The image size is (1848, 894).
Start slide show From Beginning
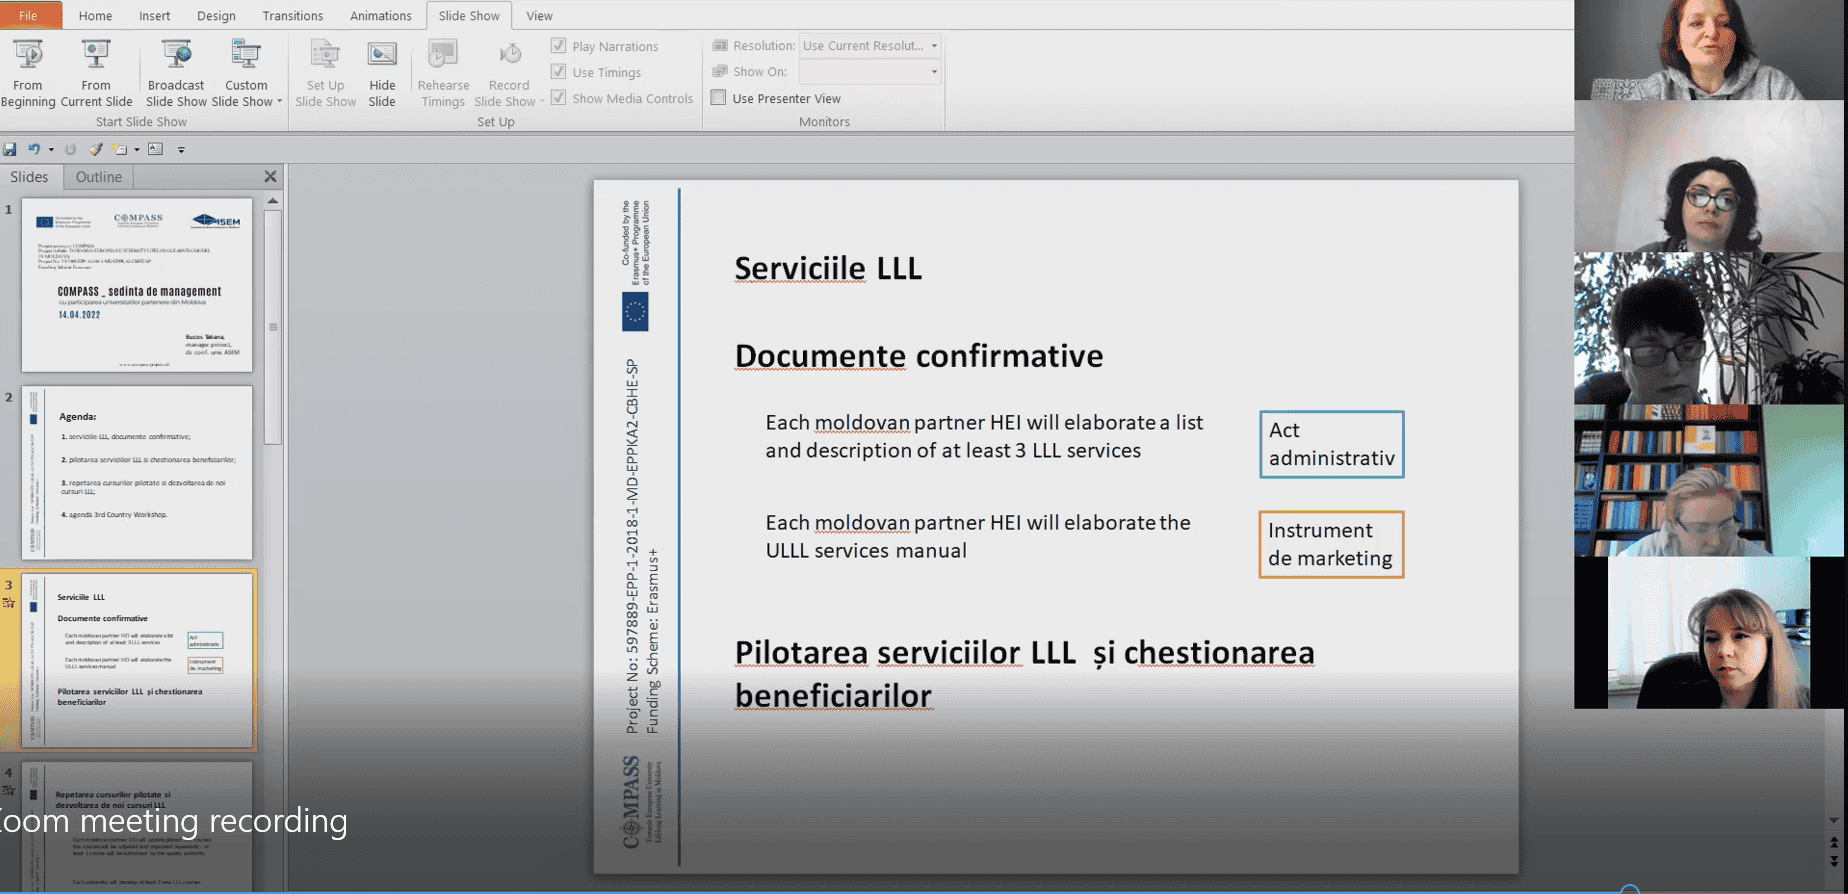pyautogui.click(x=28, y=73)
